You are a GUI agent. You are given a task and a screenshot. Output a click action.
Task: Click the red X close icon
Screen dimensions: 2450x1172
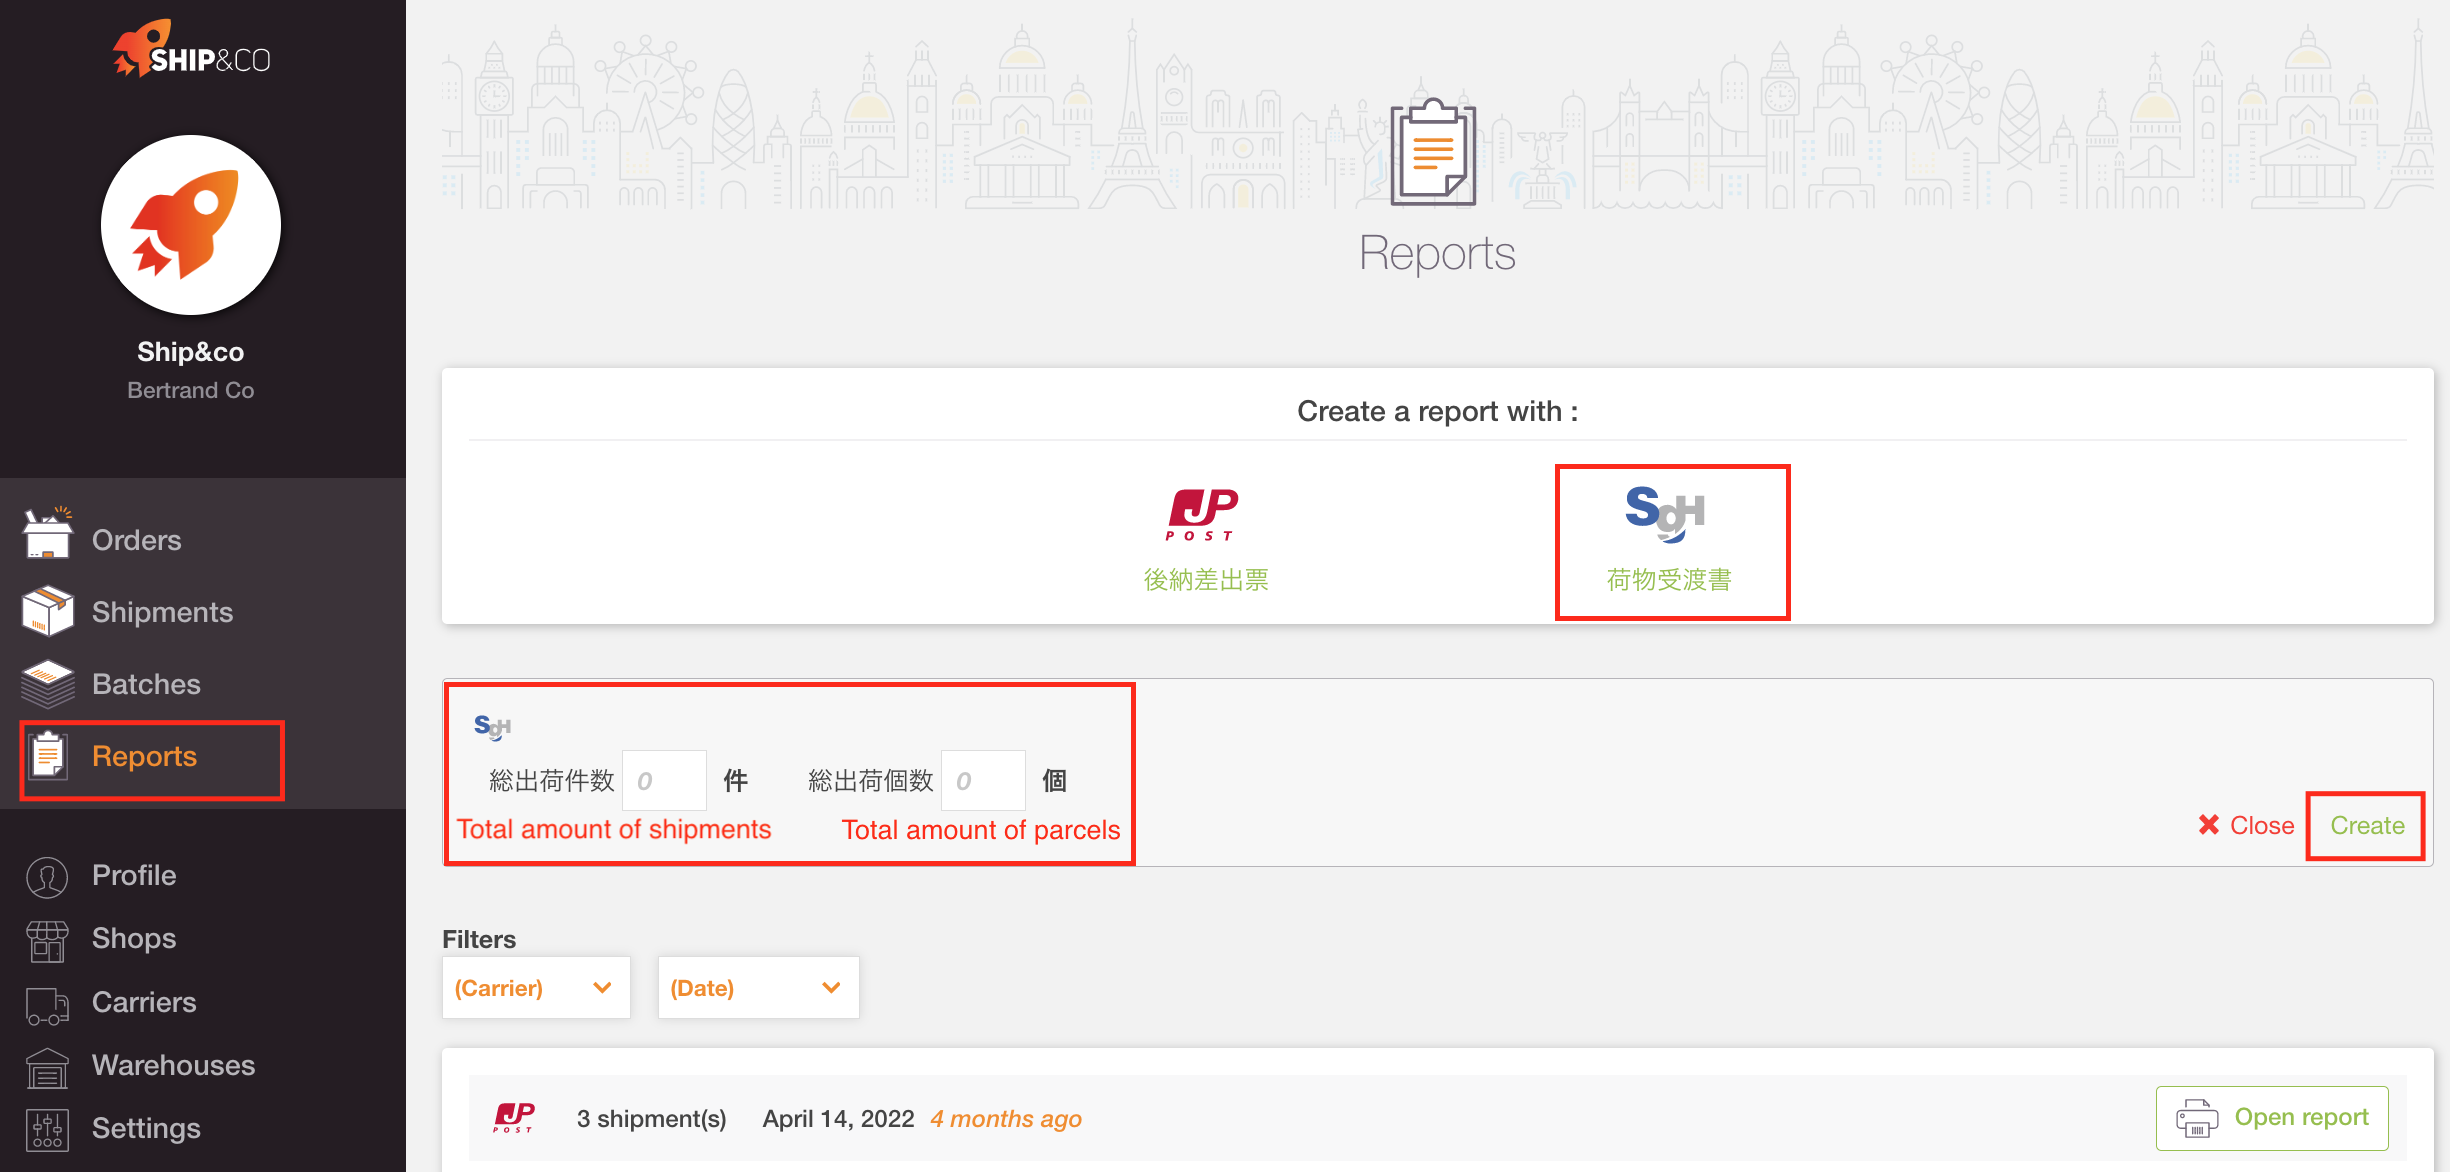click(x=2208, y=825)
